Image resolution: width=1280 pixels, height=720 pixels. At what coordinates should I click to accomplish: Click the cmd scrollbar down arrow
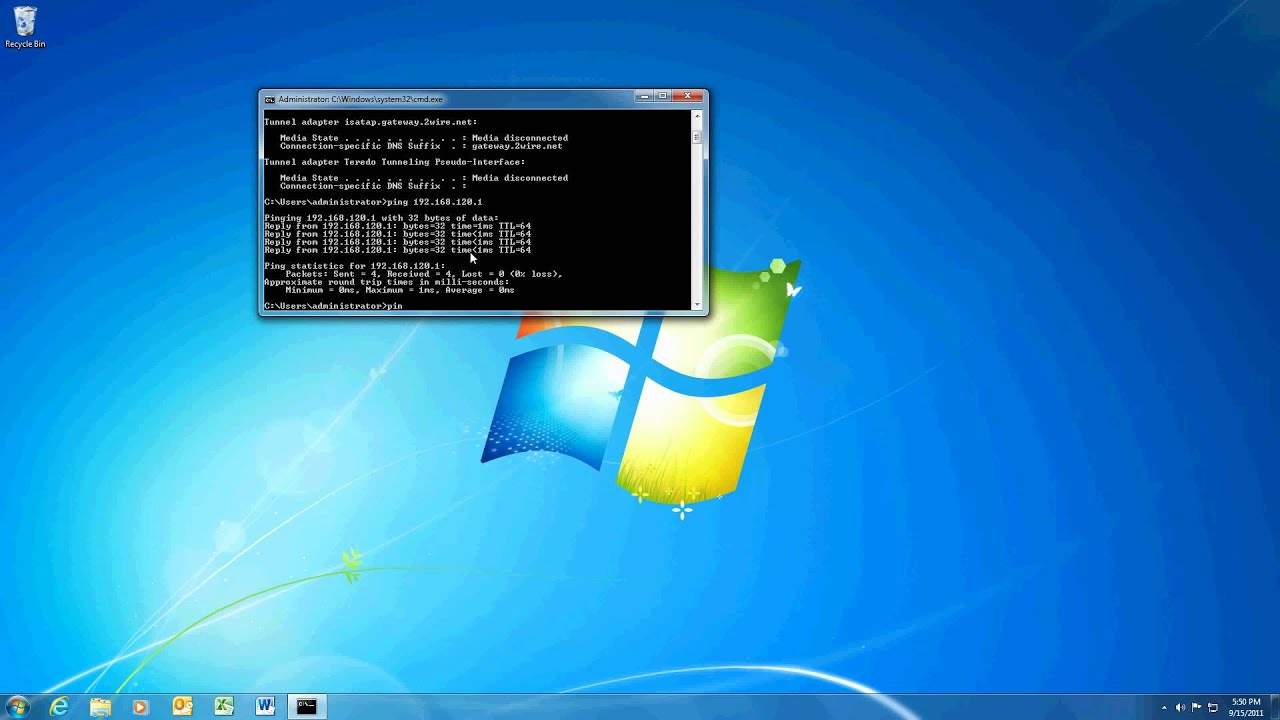click(697, 303)
